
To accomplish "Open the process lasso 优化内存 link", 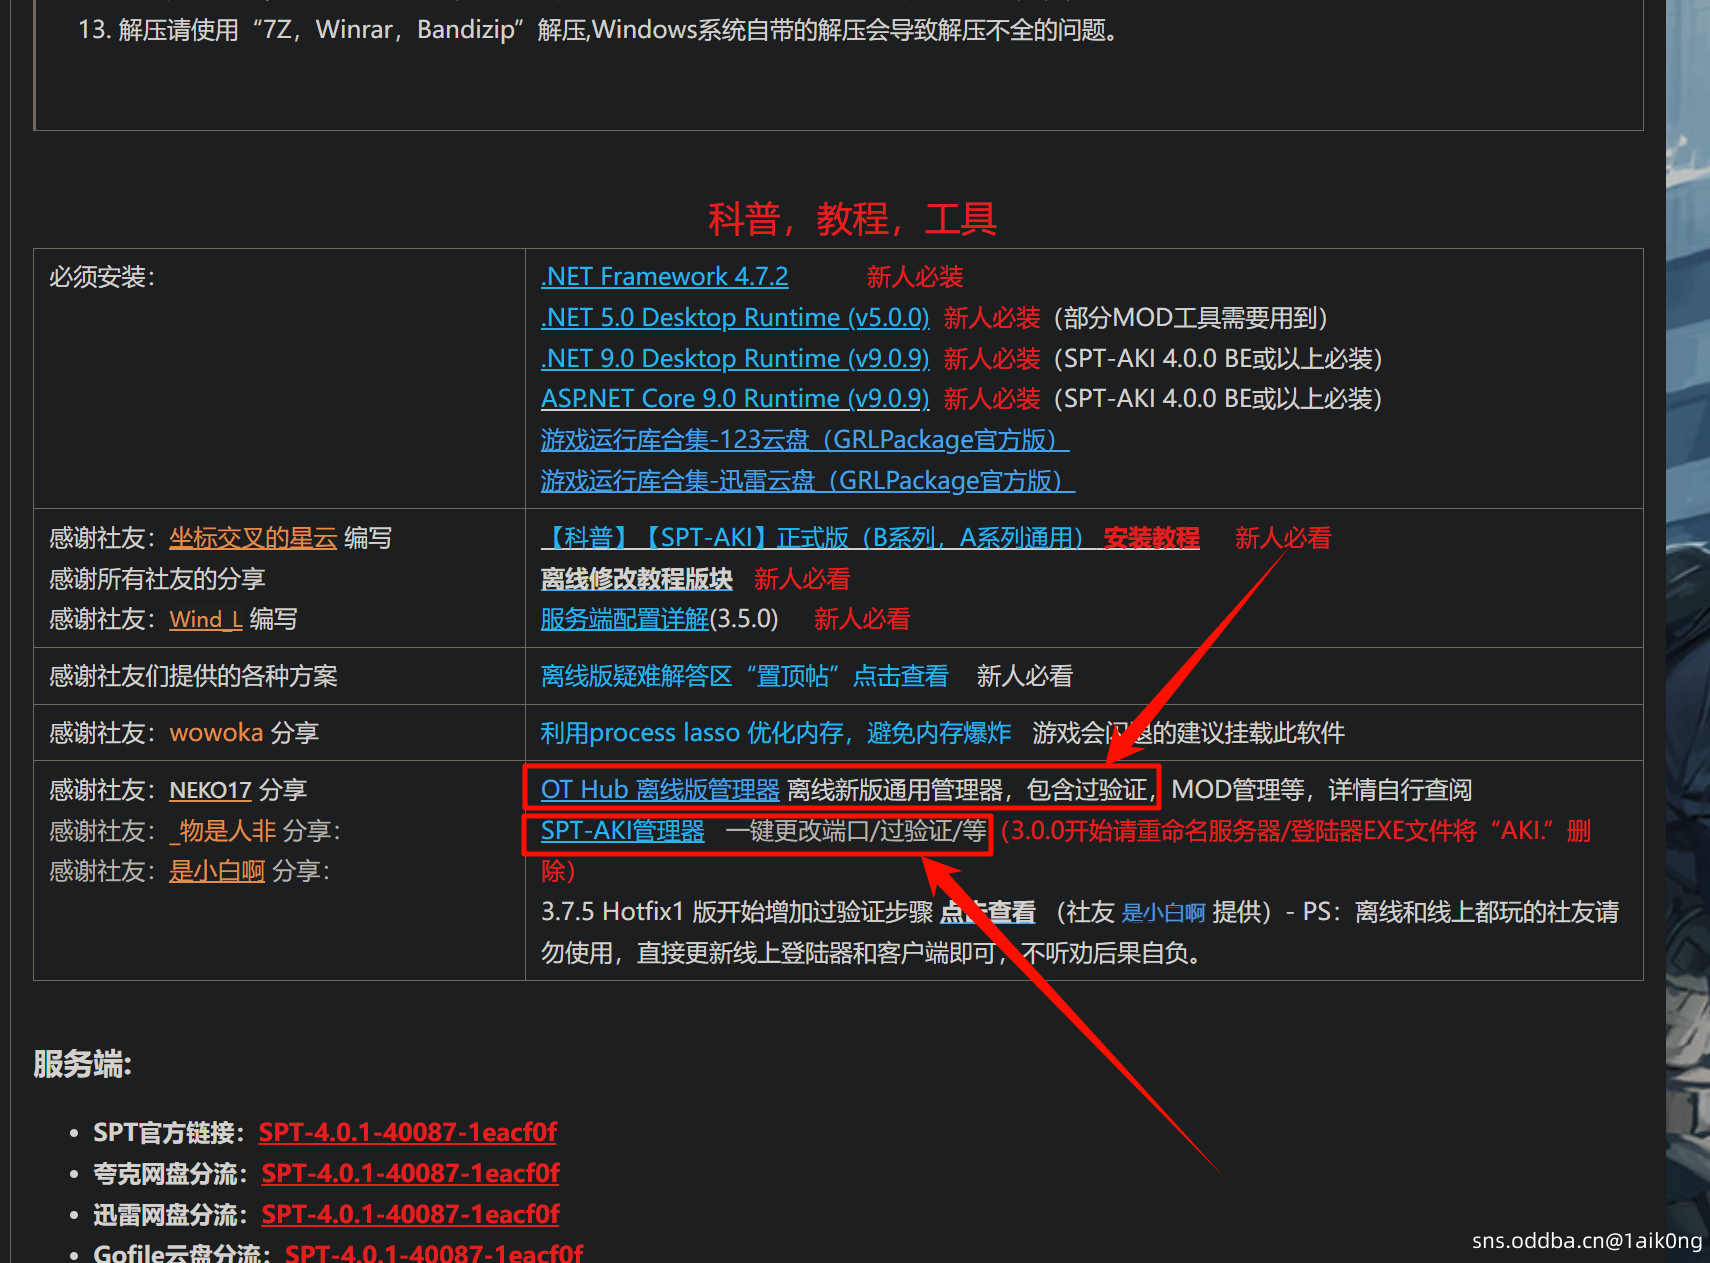I will (775, 734).
